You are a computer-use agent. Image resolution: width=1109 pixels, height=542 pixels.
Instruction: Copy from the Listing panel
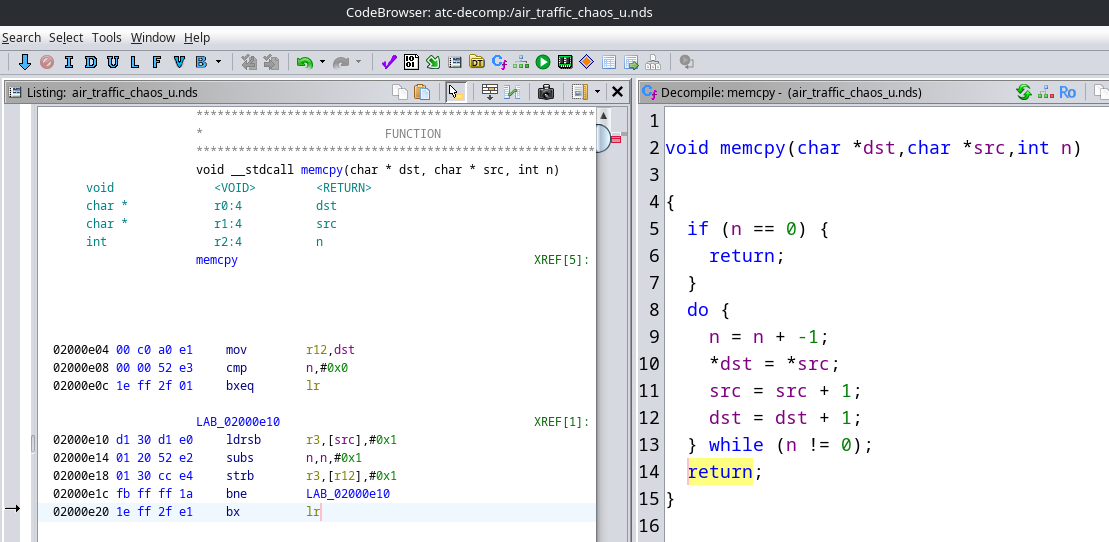tap(400, 92)
